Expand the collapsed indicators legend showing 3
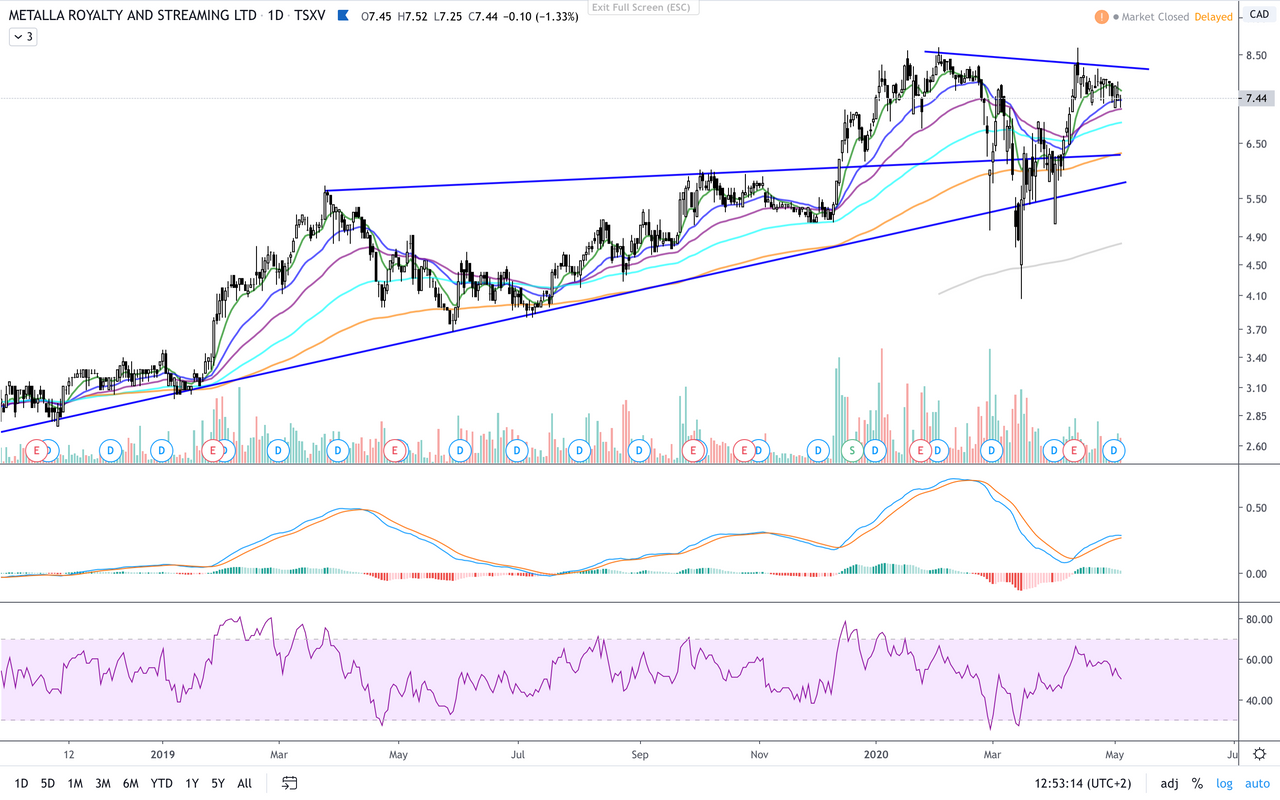The width and height of the screenshot is (1280, 800). click(x=23, y=37)
